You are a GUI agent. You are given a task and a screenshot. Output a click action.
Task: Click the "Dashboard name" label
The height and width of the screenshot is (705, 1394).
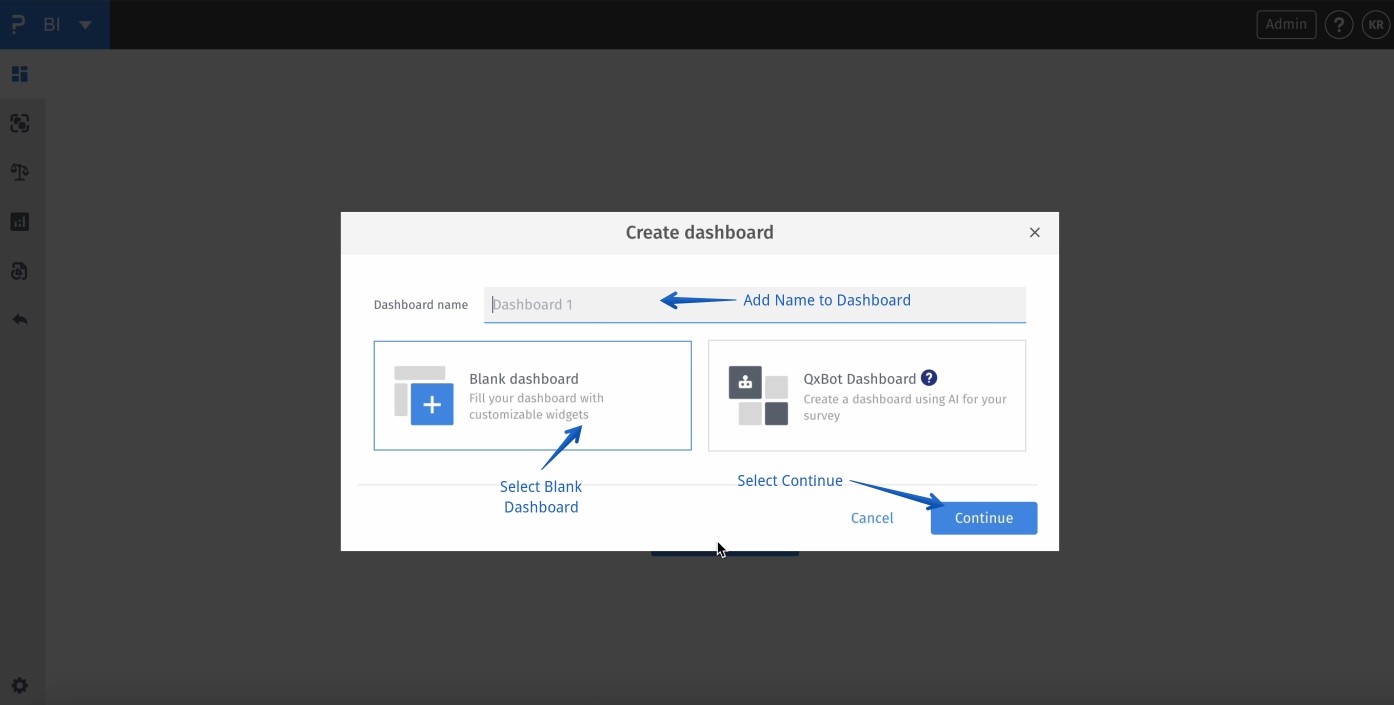coord(421,305)
